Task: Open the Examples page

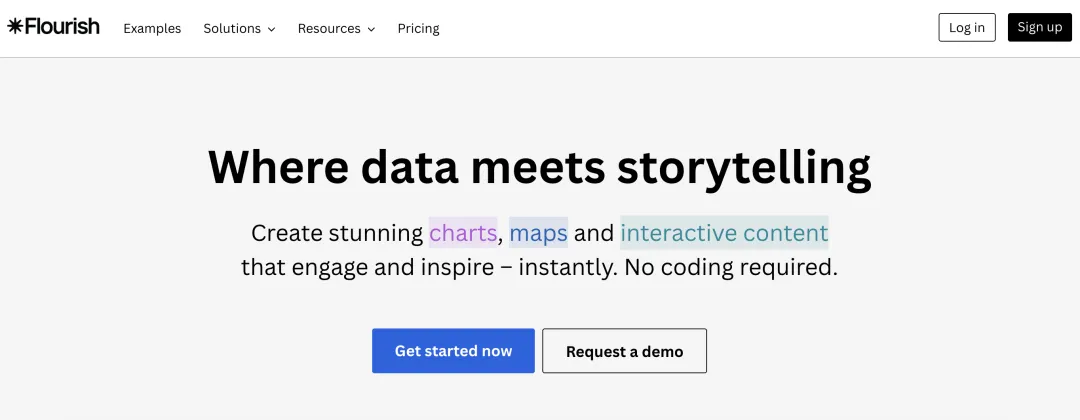Action: tap(152, 28)
